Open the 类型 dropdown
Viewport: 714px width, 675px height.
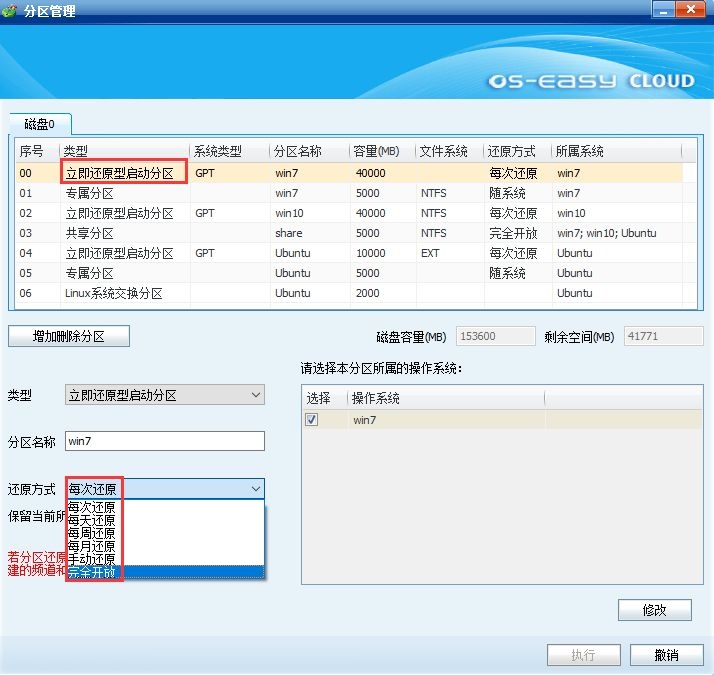[165, 395]
